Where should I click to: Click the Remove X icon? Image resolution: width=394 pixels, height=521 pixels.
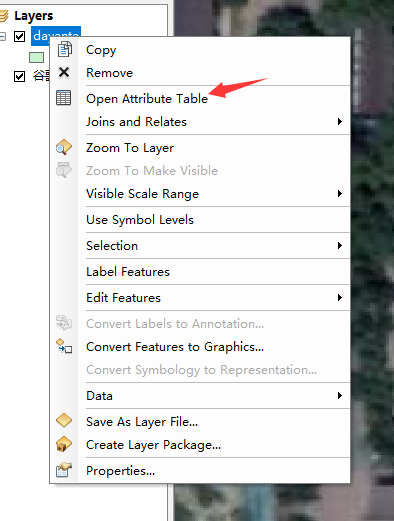click(64, 72)
